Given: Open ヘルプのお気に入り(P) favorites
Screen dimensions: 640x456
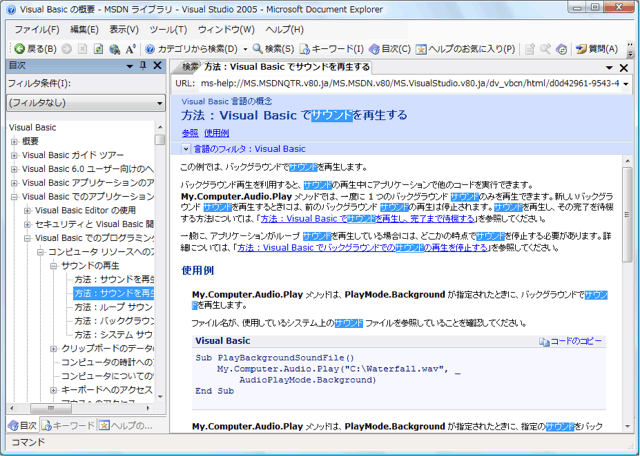Looking at the screenshot, I should 465,49.
